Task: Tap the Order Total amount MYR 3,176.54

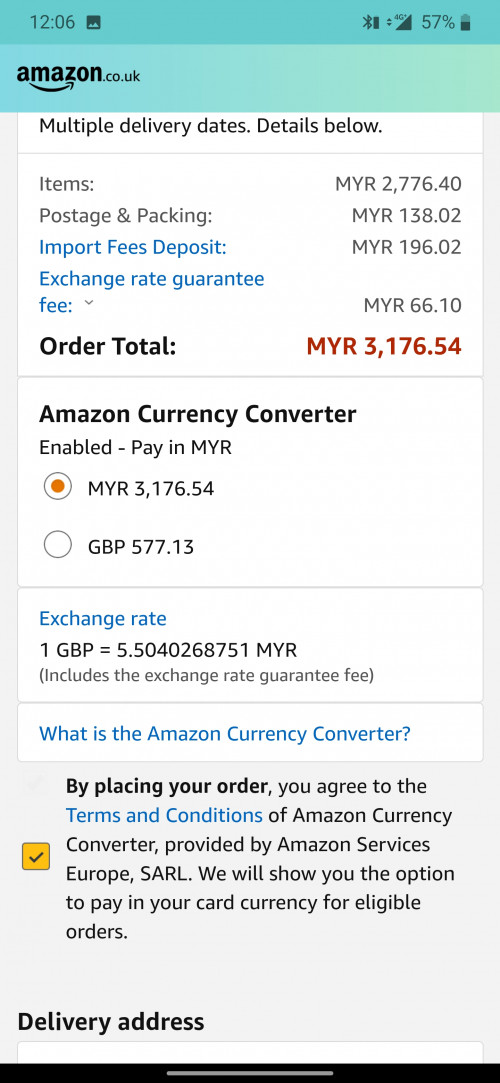Action: tap(384, 346)
